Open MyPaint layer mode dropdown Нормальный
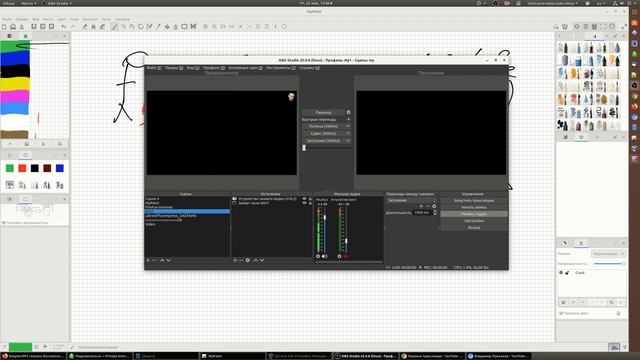Image resolution: width=640 pixels, height=360 pixels. (608, 254)
